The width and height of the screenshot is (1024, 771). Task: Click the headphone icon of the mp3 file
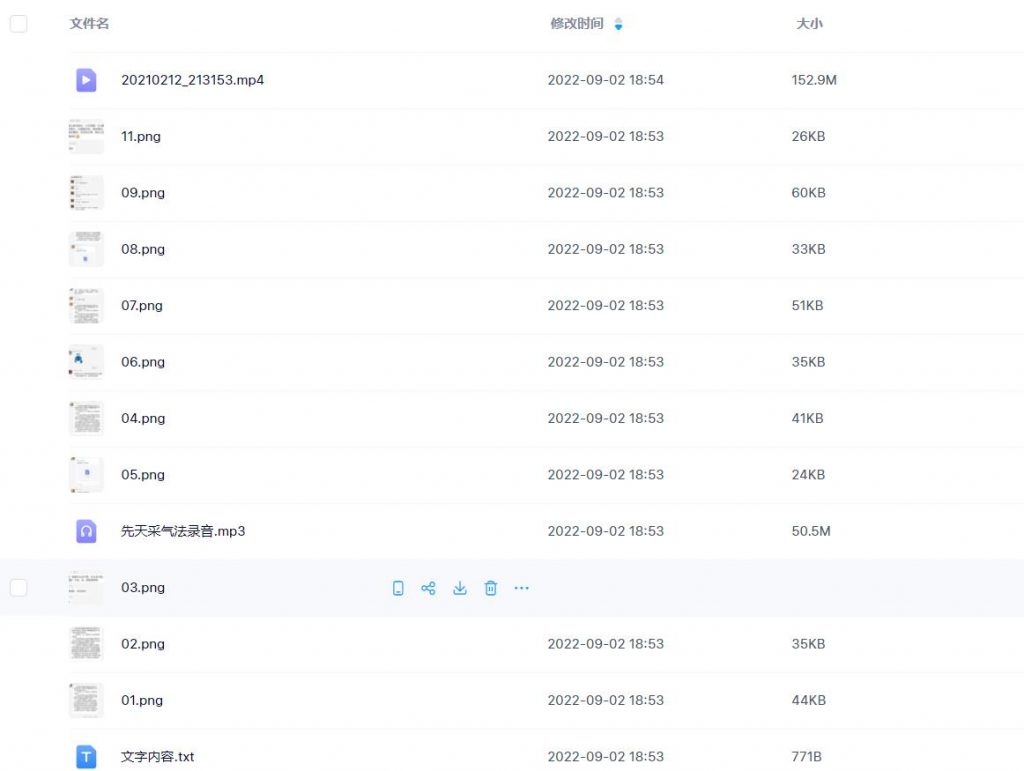86,531
